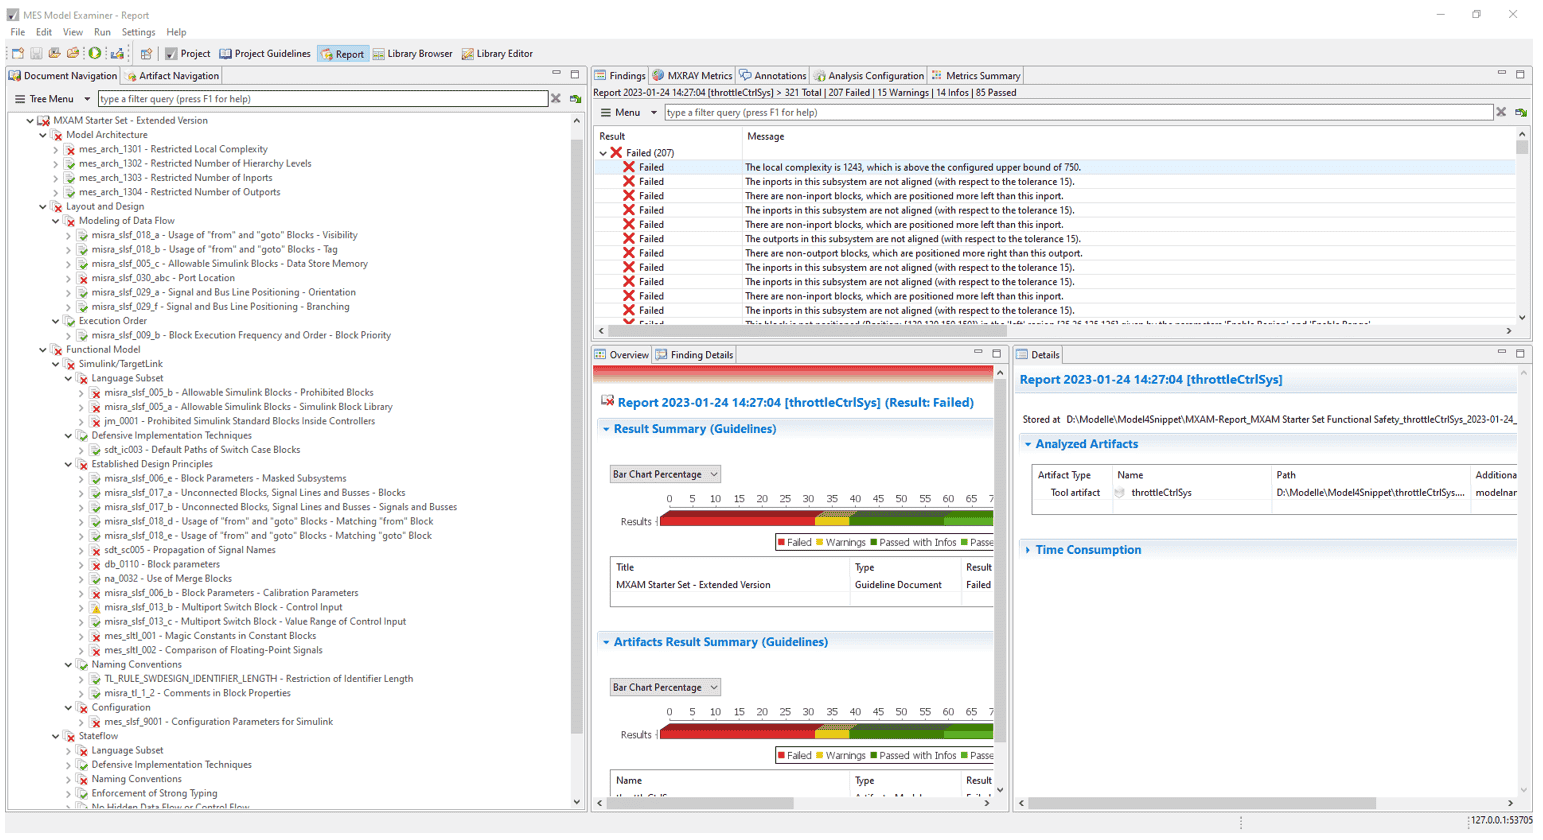Click the Findings filter query field

click(x=1078, y=113)
